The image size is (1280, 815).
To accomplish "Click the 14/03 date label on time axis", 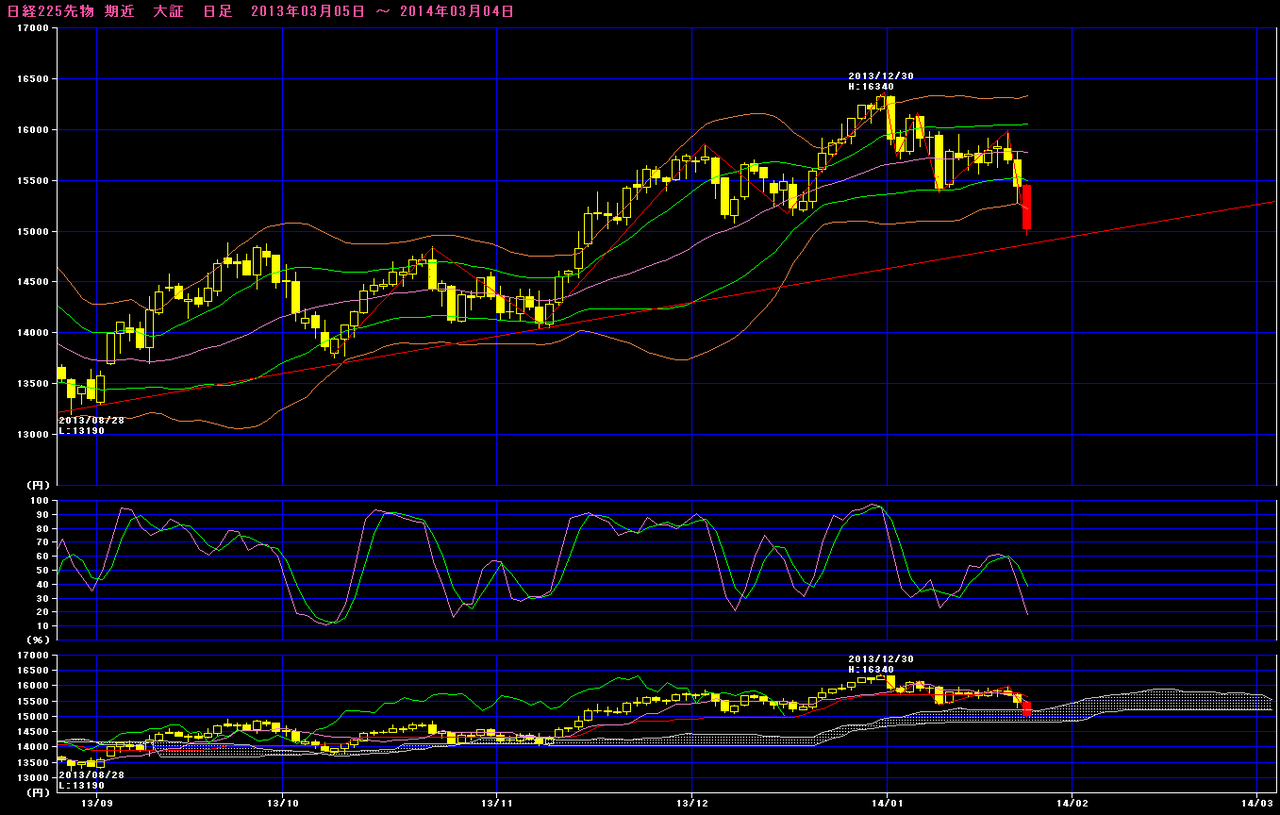I will point(1257,802).
